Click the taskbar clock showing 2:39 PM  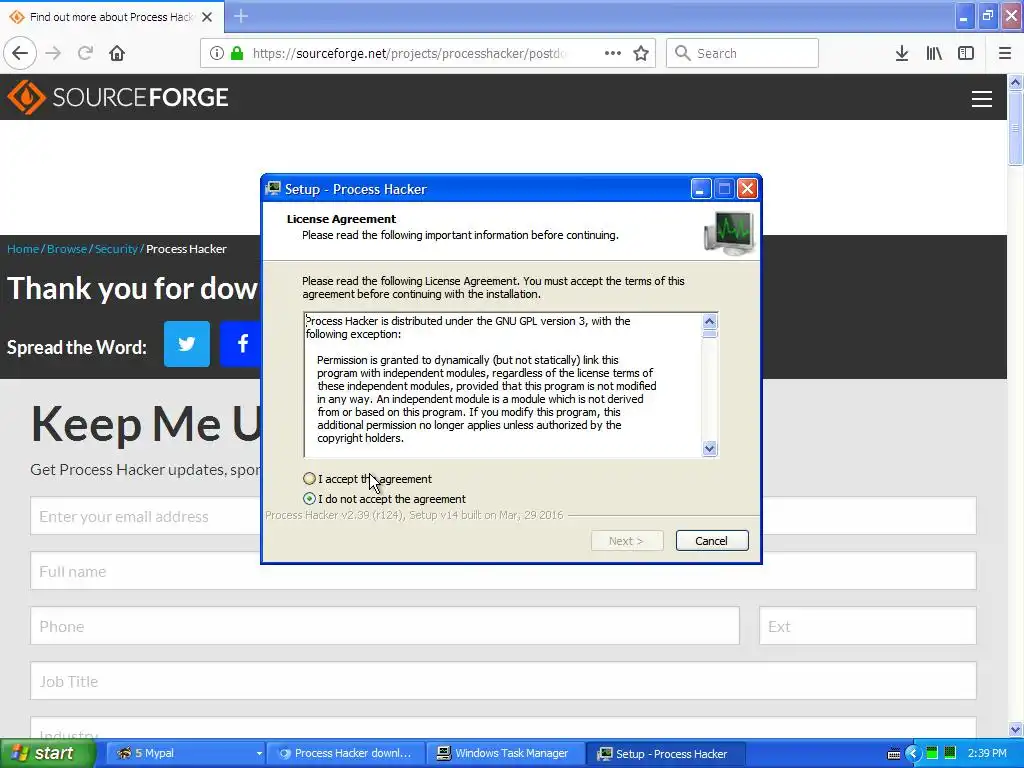point(987,753)
